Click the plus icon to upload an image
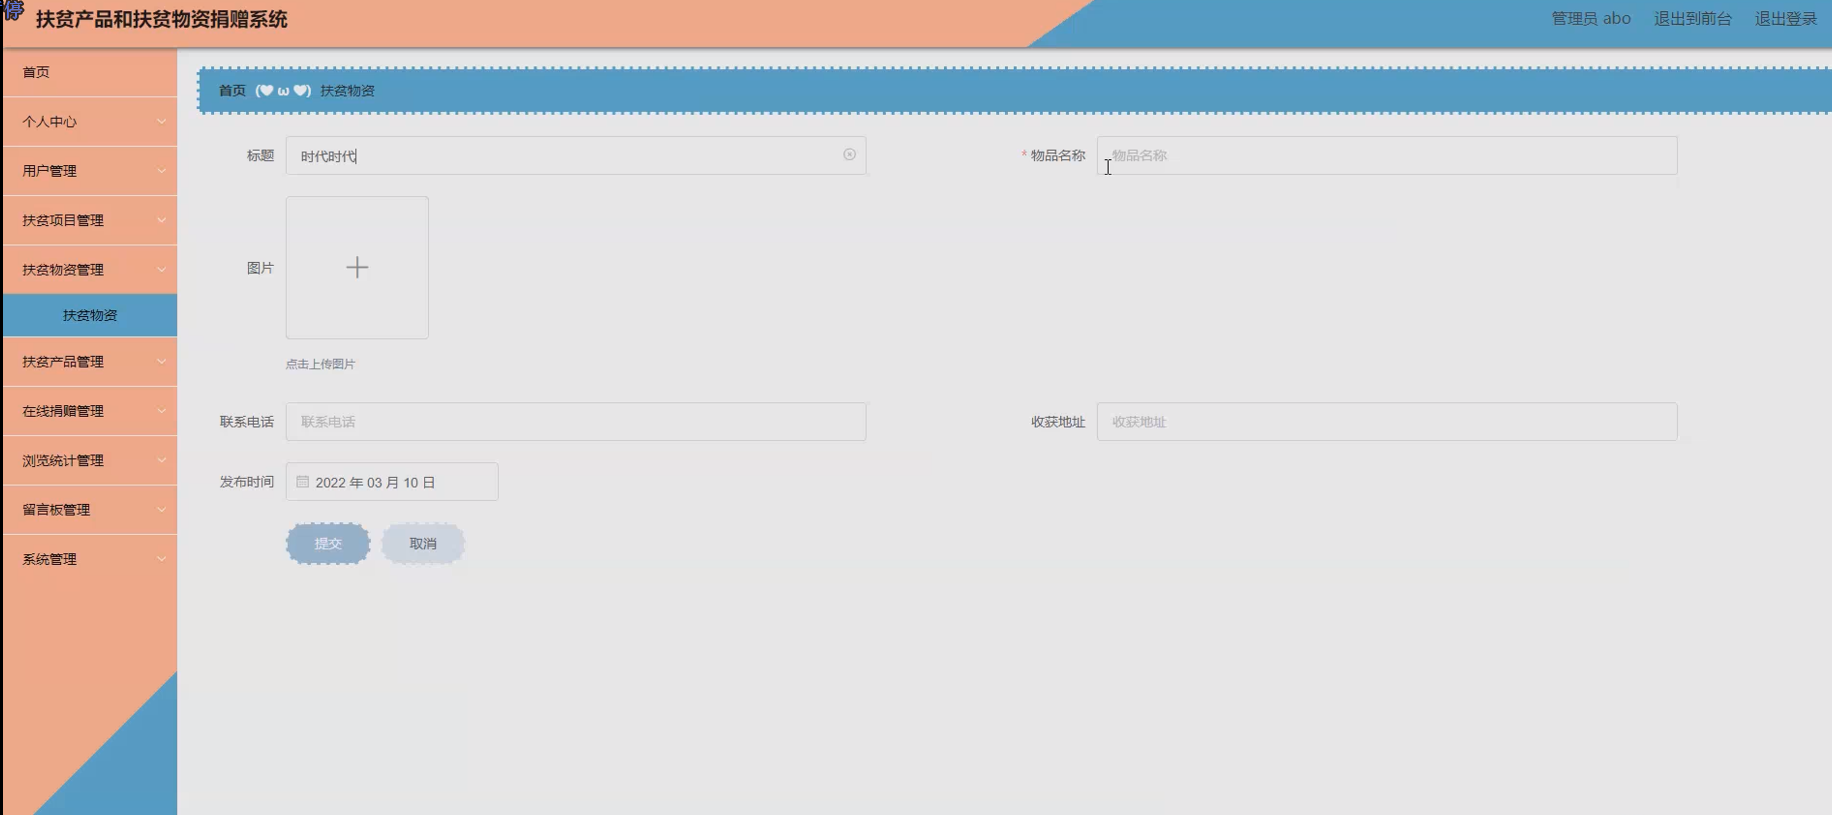 coord(357,267)
